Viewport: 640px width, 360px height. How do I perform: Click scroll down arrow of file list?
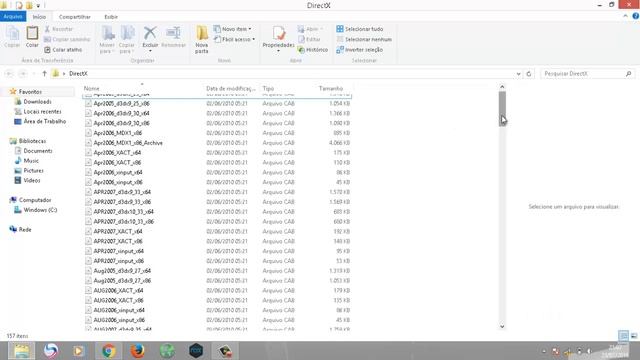tap(502, 326)
